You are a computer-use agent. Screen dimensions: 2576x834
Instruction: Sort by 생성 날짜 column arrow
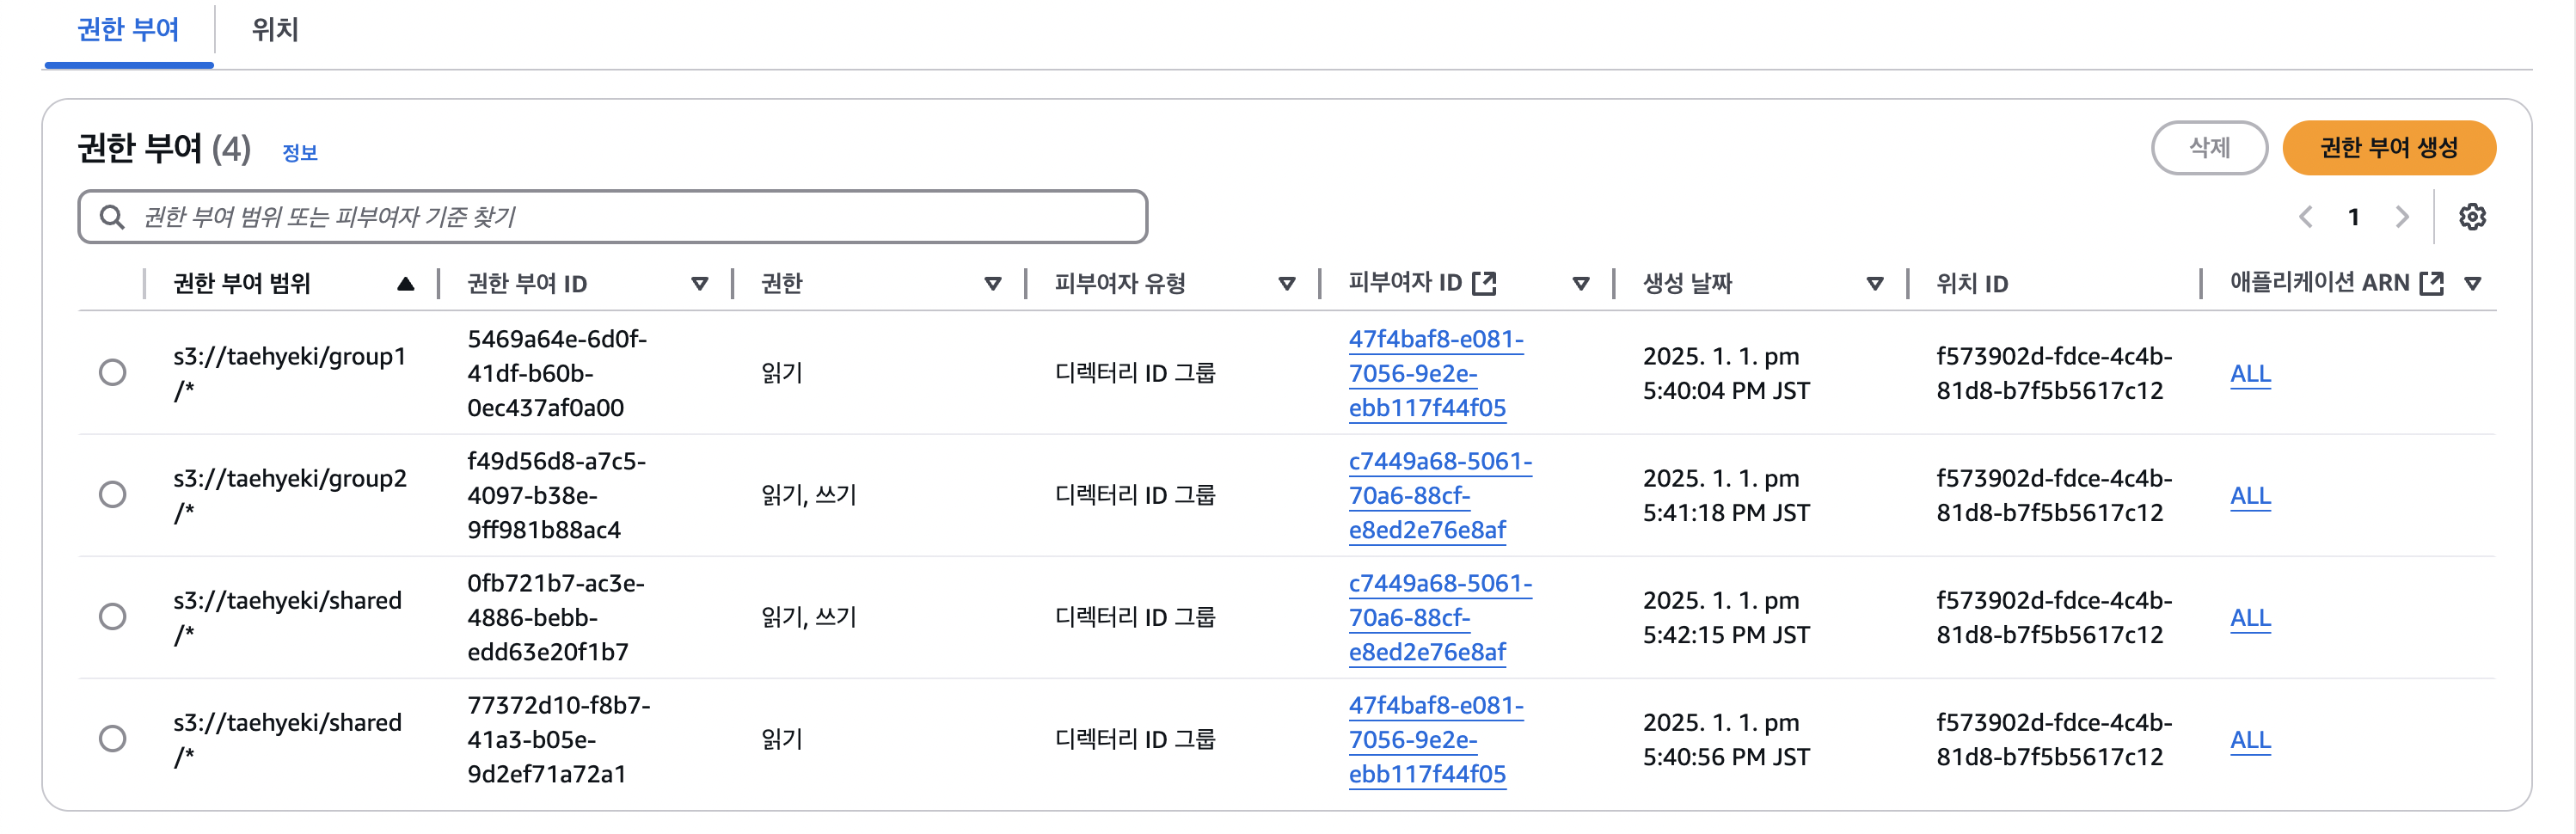click(x=1875, y=284)
